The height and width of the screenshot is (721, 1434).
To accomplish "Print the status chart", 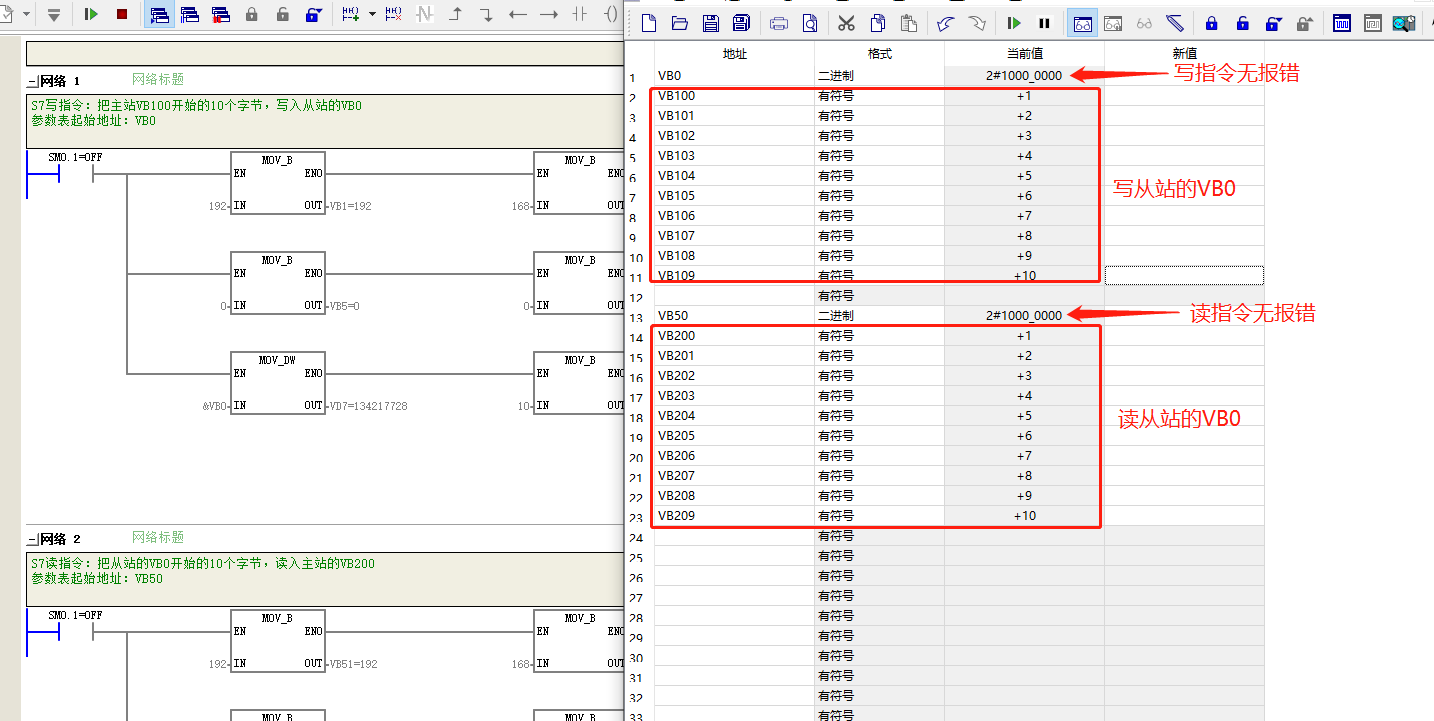I will pos(779,23).
